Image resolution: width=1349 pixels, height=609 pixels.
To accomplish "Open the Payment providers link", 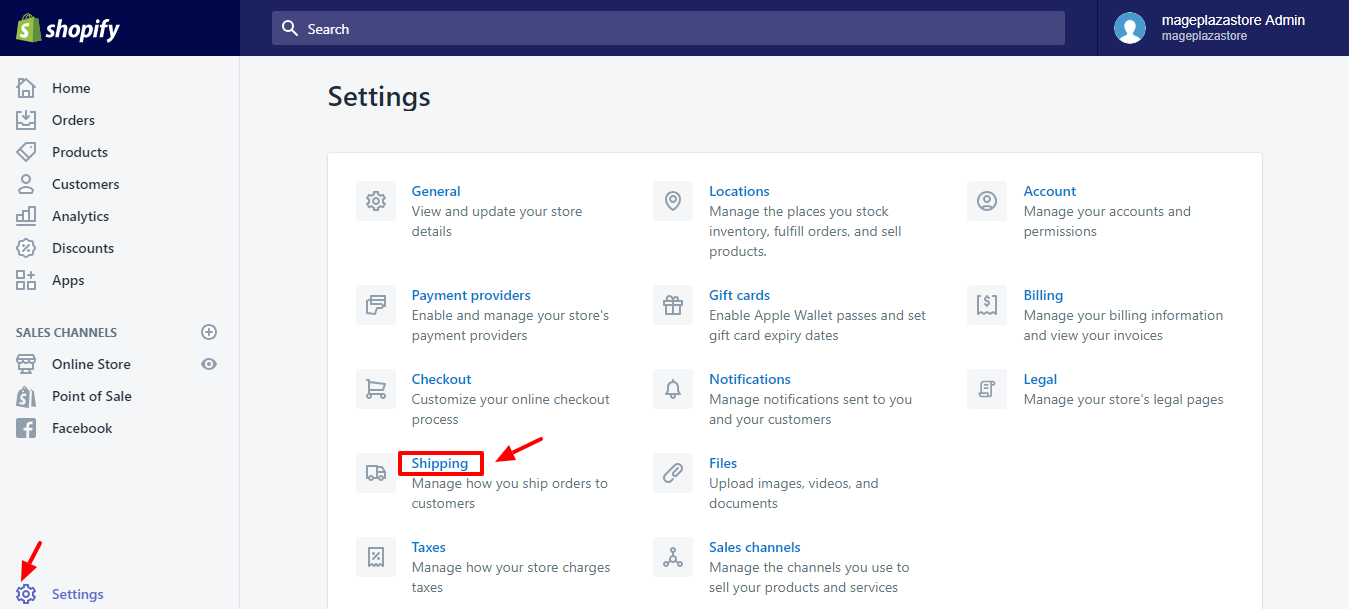I will (x=471, y=295).
